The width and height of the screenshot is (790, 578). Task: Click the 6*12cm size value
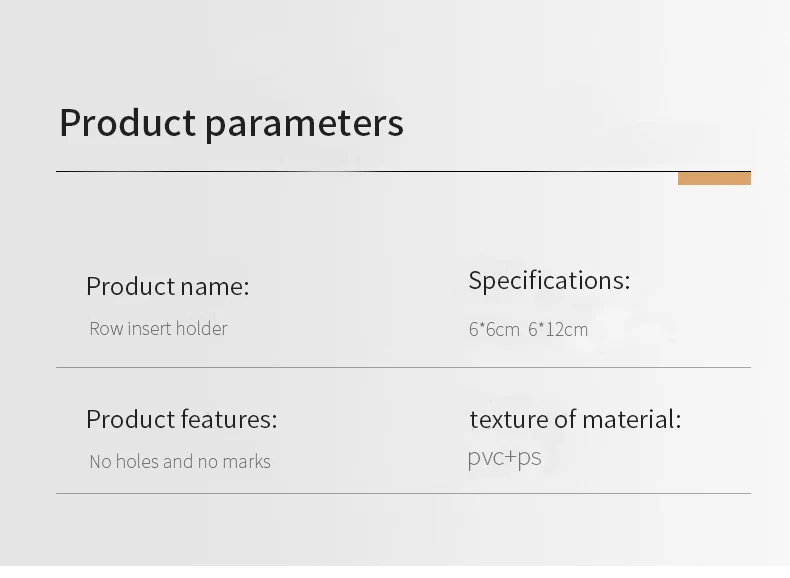pos(558,329)
